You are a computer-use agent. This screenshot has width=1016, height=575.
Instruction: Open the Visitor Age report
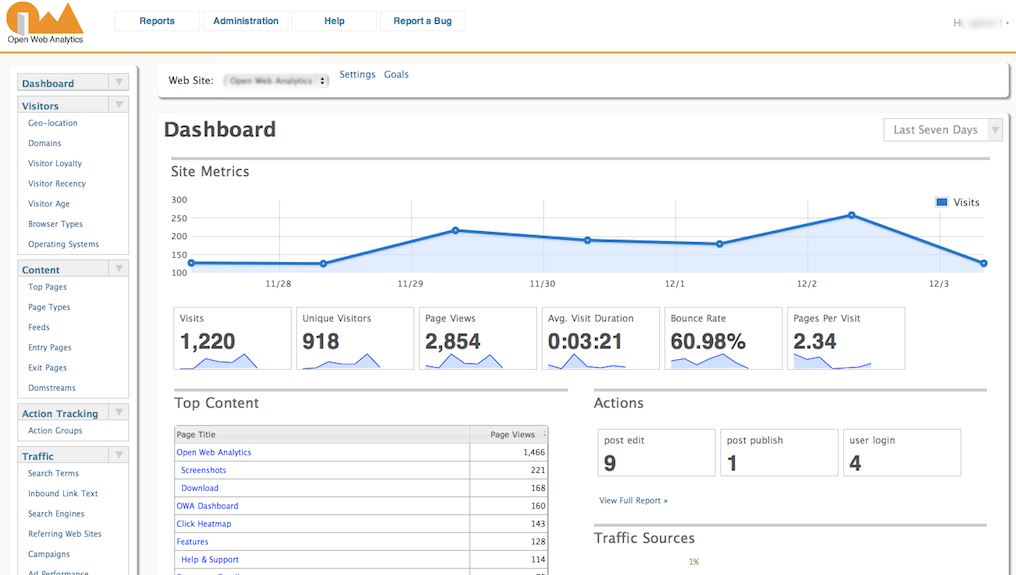click(x=49, y=204)
